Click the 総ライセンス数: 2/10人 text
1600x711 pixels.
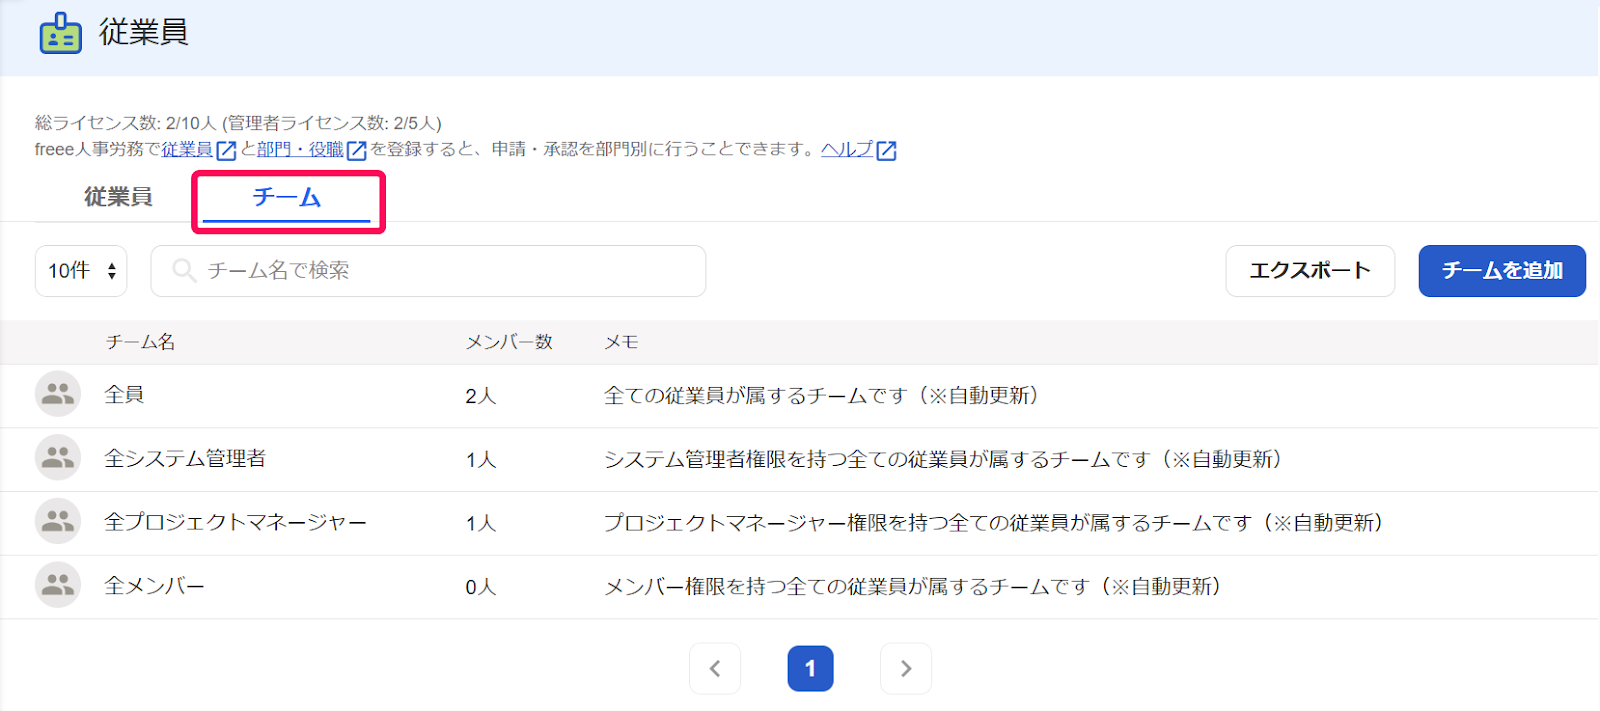[126, 123]
